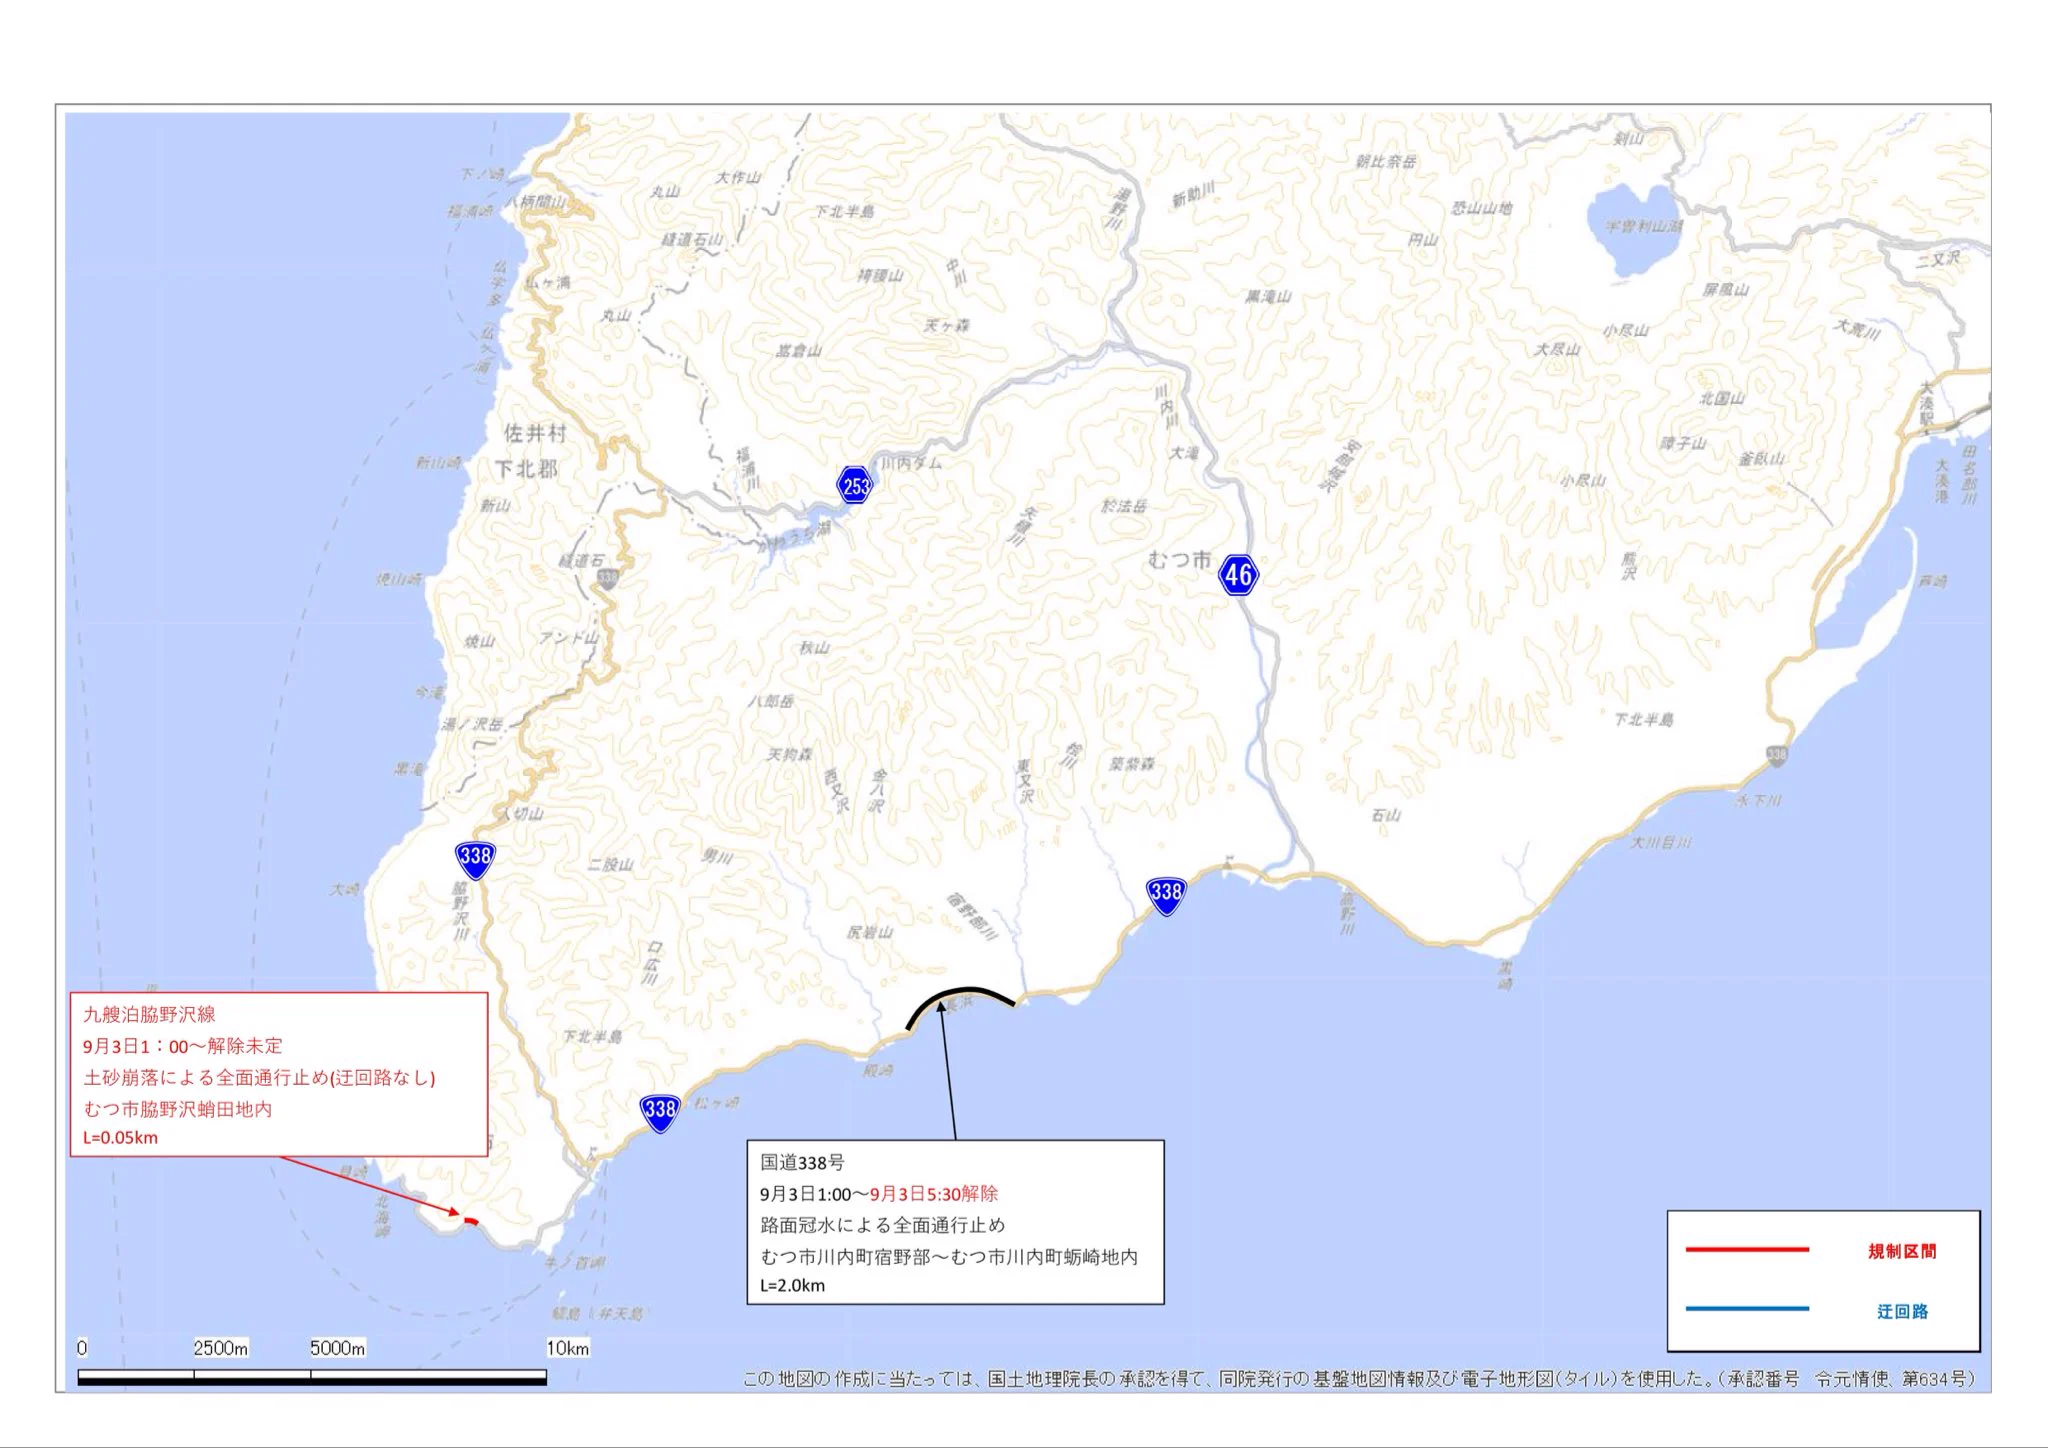Click the gray 338 shield beside 縫道石
2048x1448 pixels.
click(x=607, y=578)
